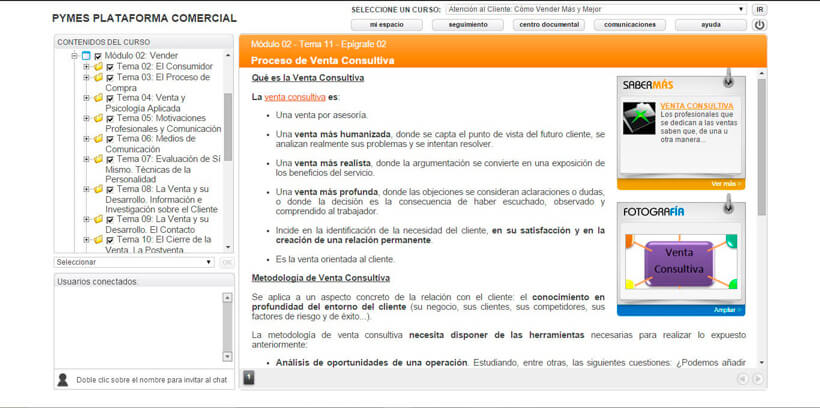
Task: Expand Tema 02: El Consumidor
Action: pos(86,66)
